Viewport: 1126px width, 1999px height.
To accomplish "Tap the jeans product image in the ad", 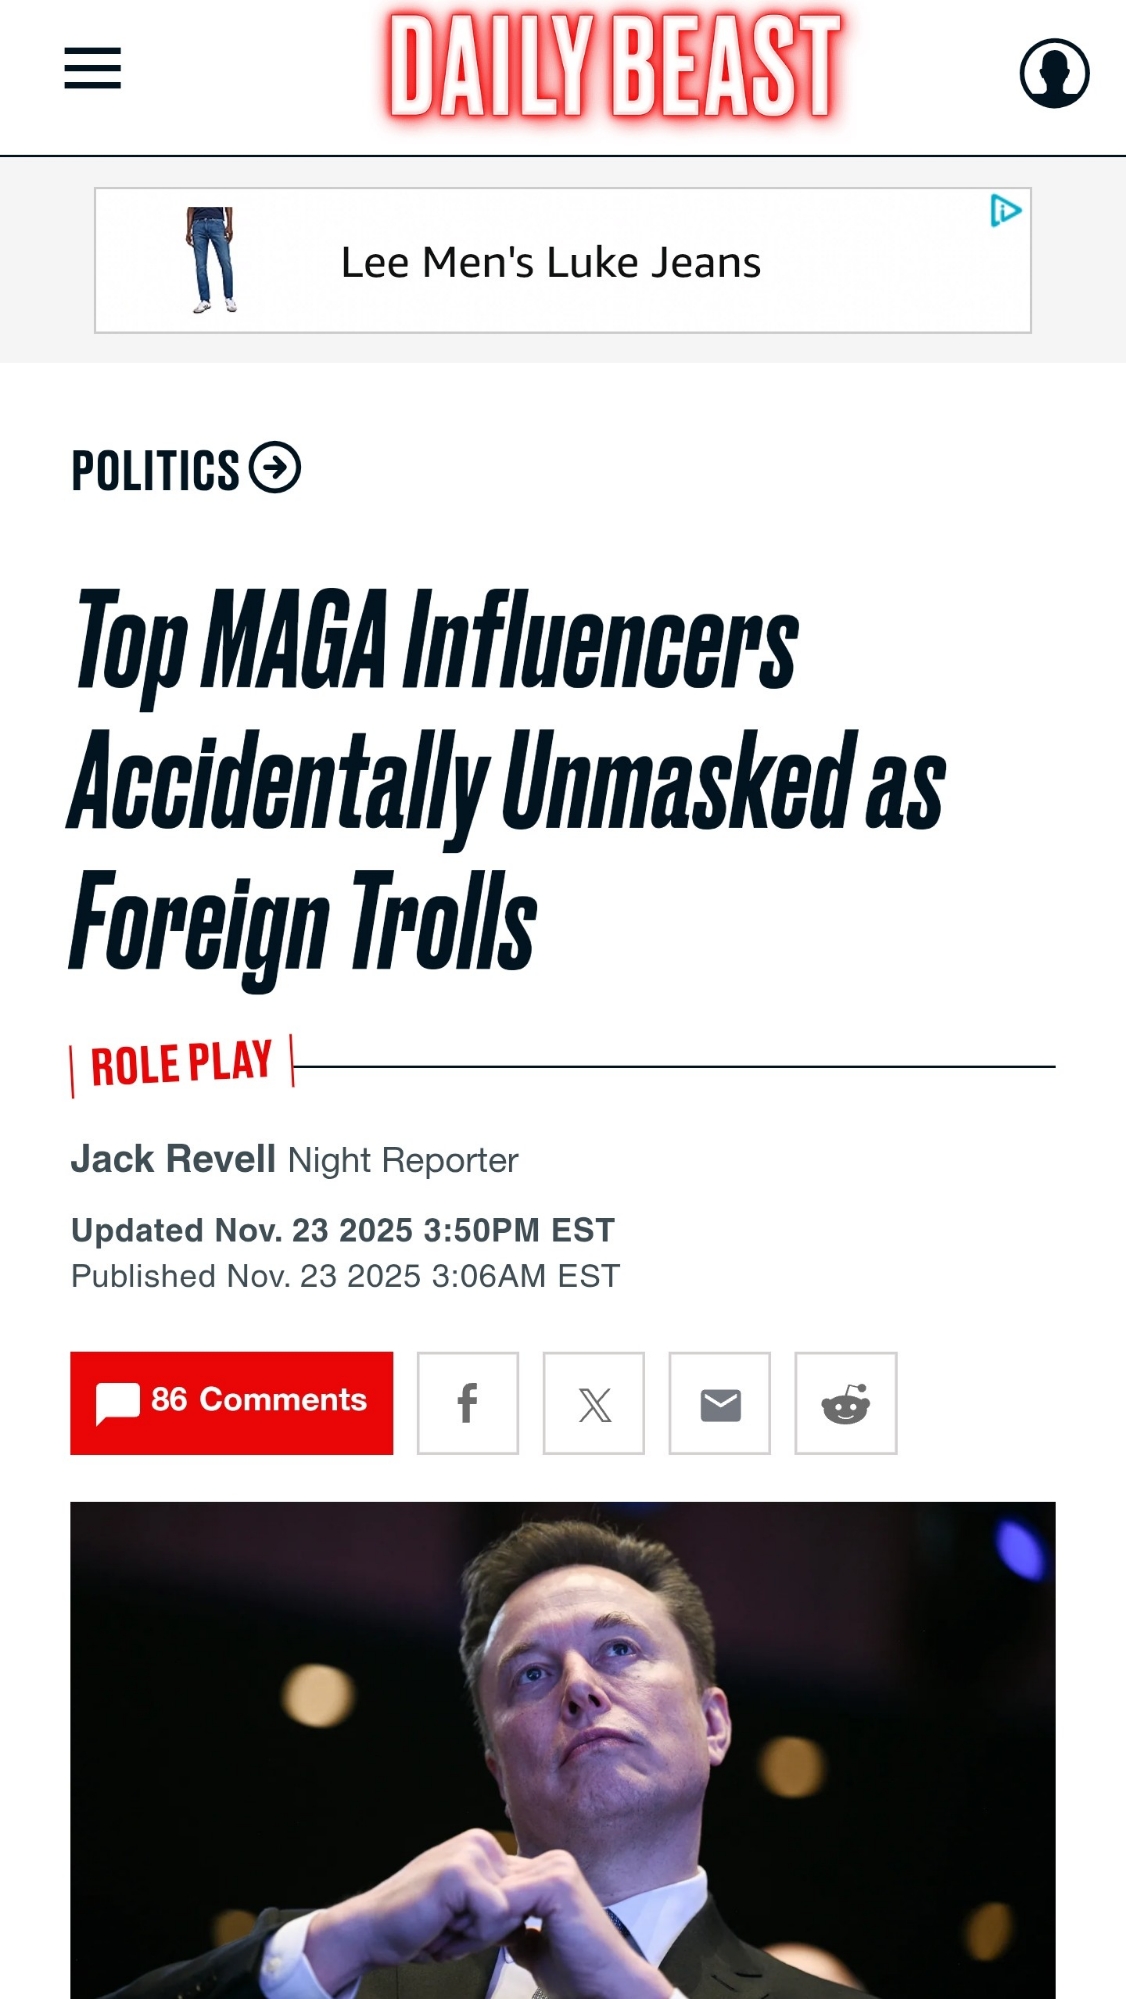I will coord(212,260).
